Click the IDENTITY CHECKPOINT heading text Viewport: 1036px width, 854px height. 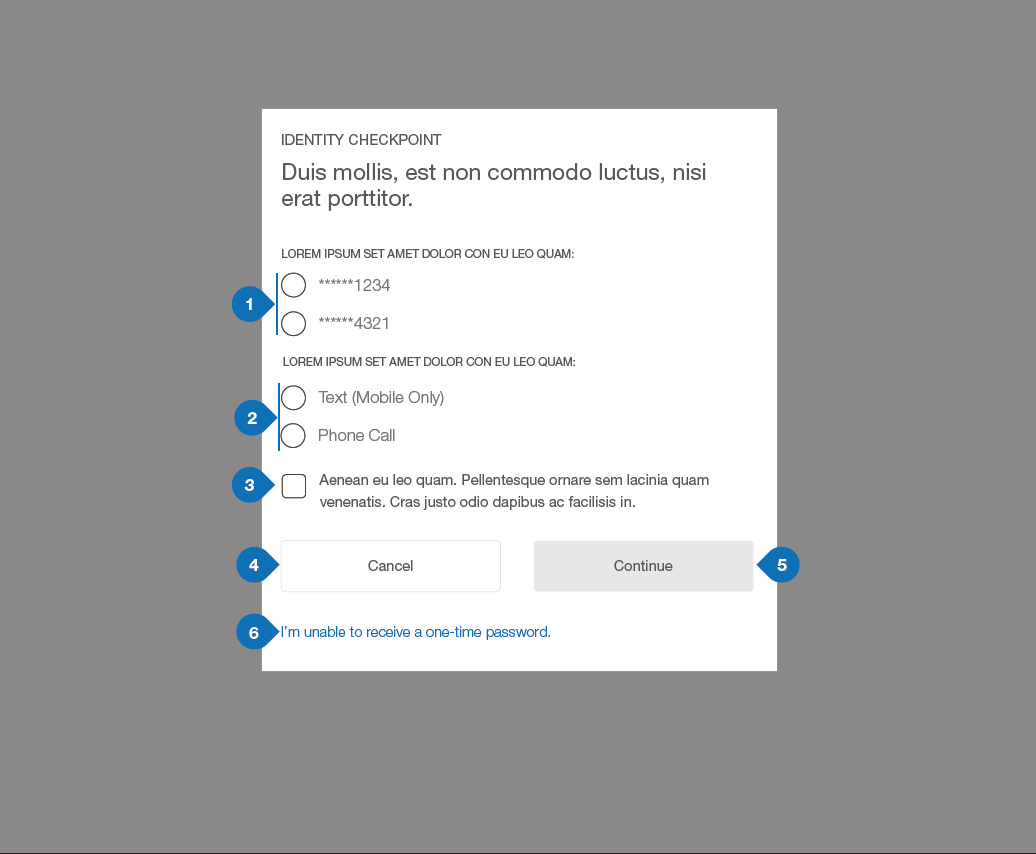[x=361, y=140]
